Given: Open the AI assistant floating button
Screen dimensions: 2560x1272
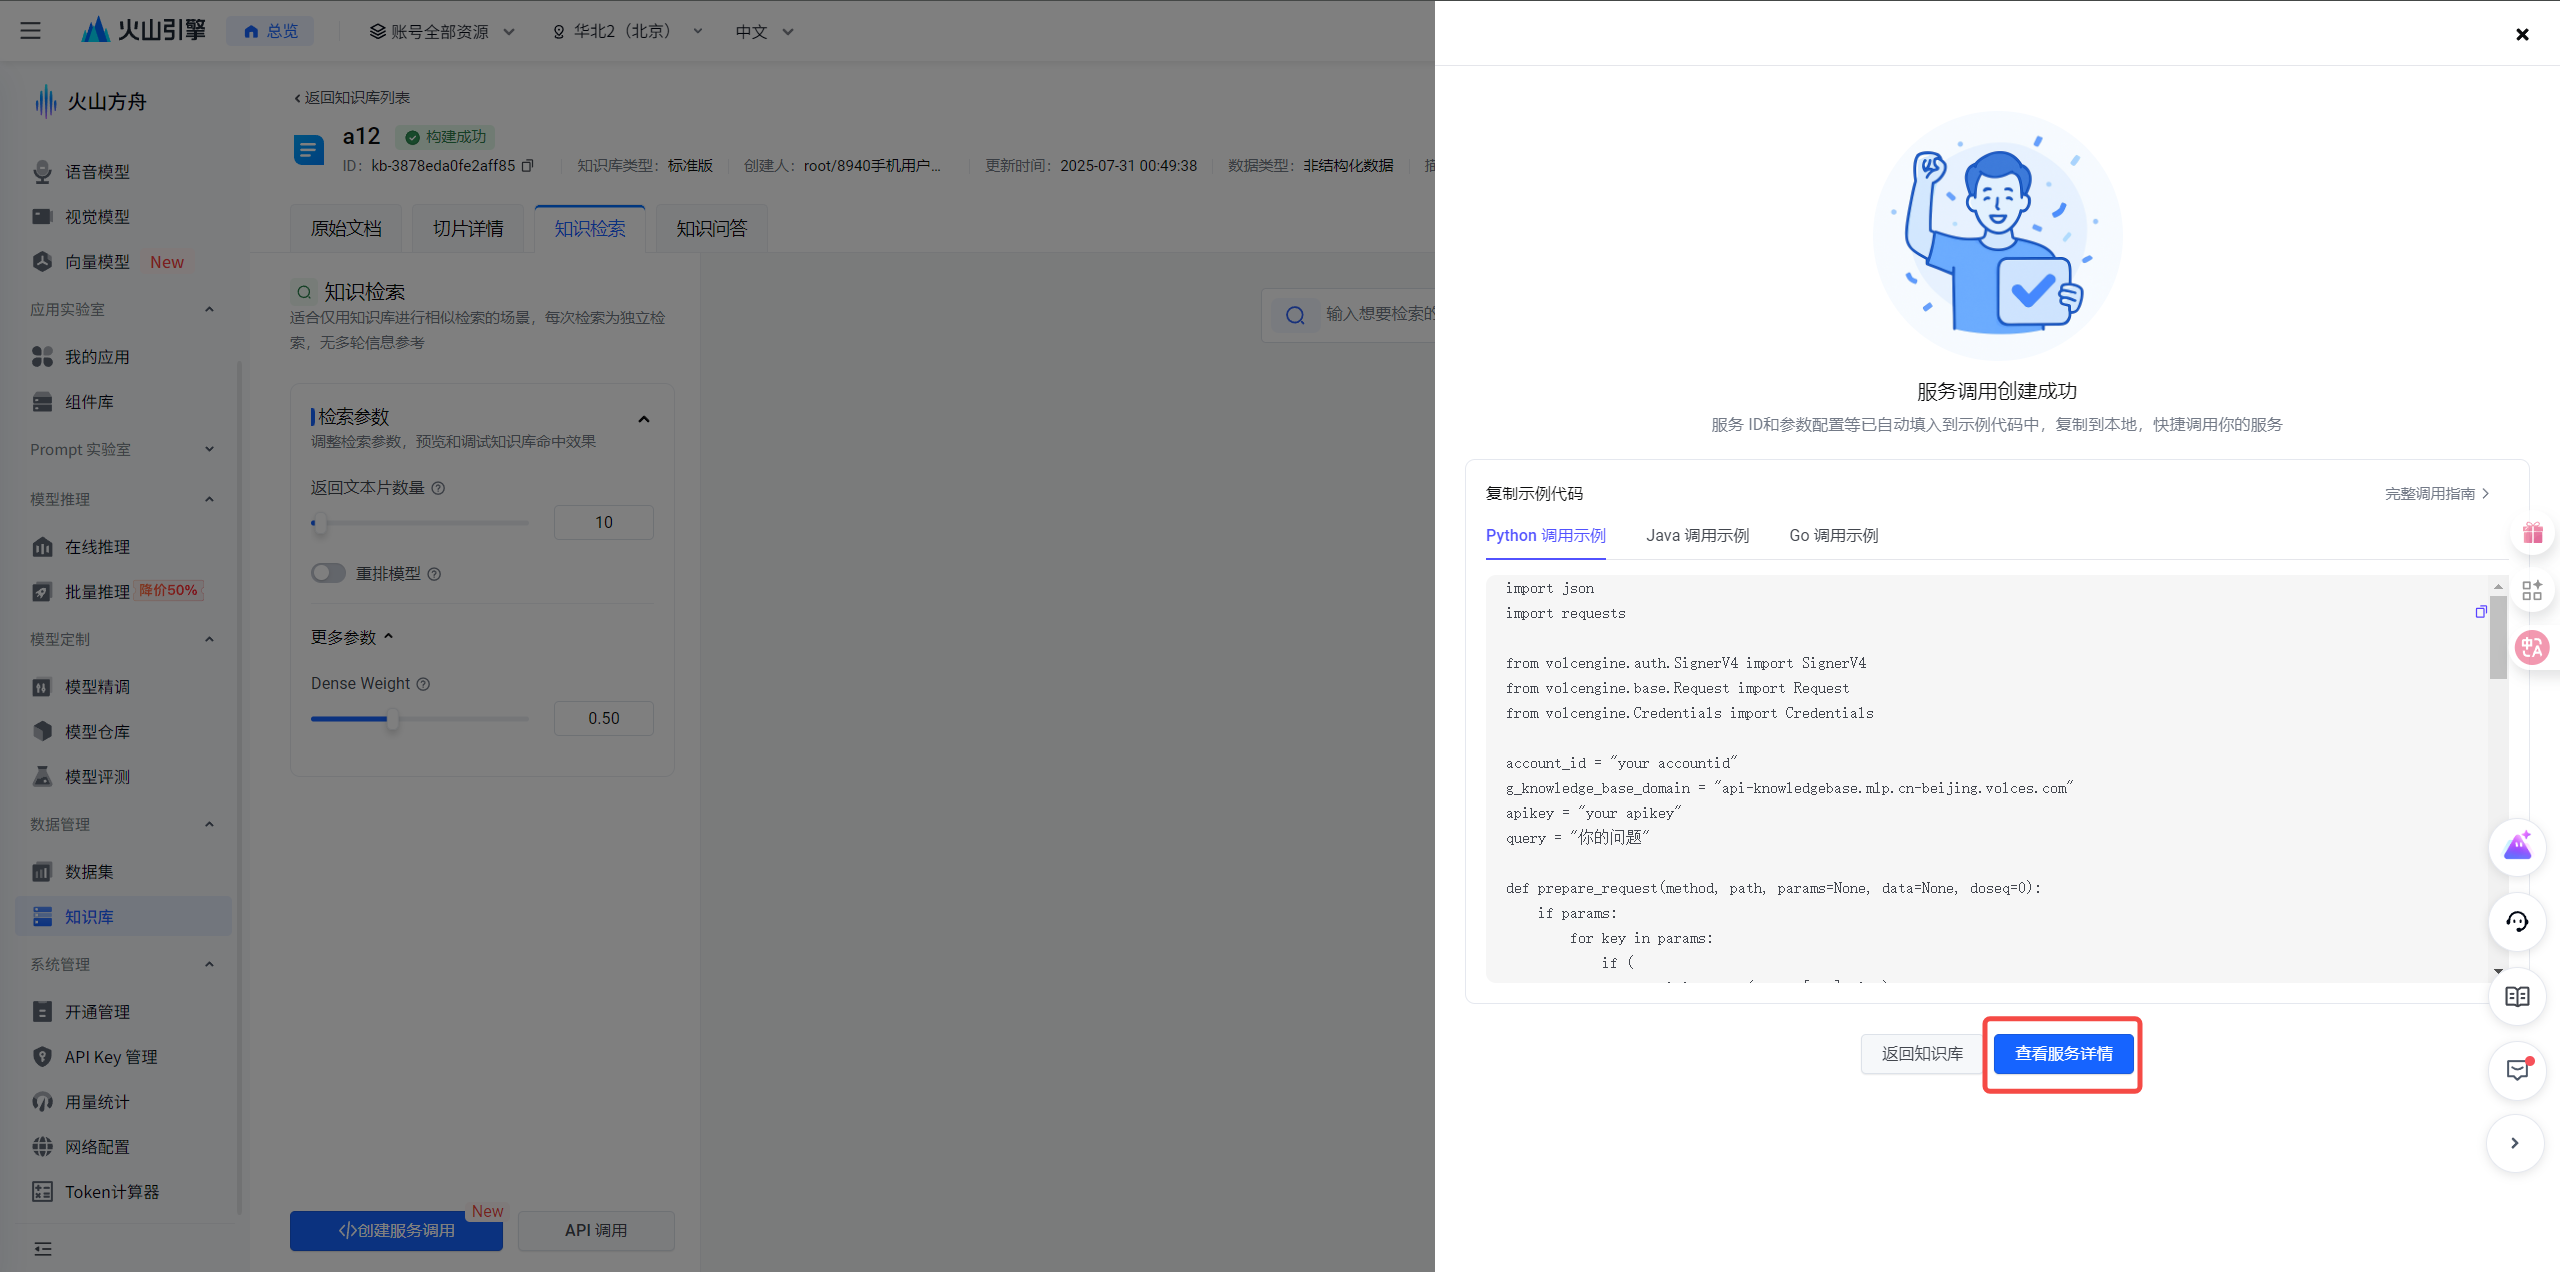Looking at the screenshot, I should tap(2517, 847).
